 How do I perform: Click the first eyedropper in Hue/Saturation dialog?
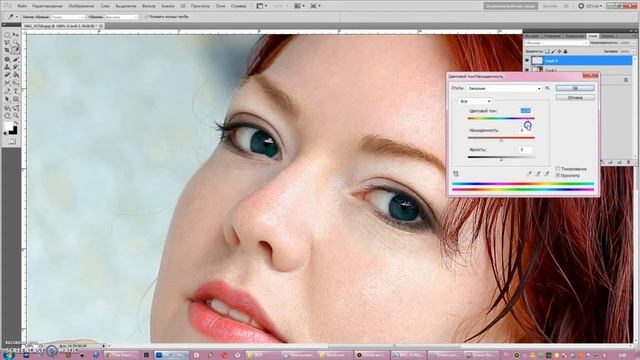pos(529,174)
